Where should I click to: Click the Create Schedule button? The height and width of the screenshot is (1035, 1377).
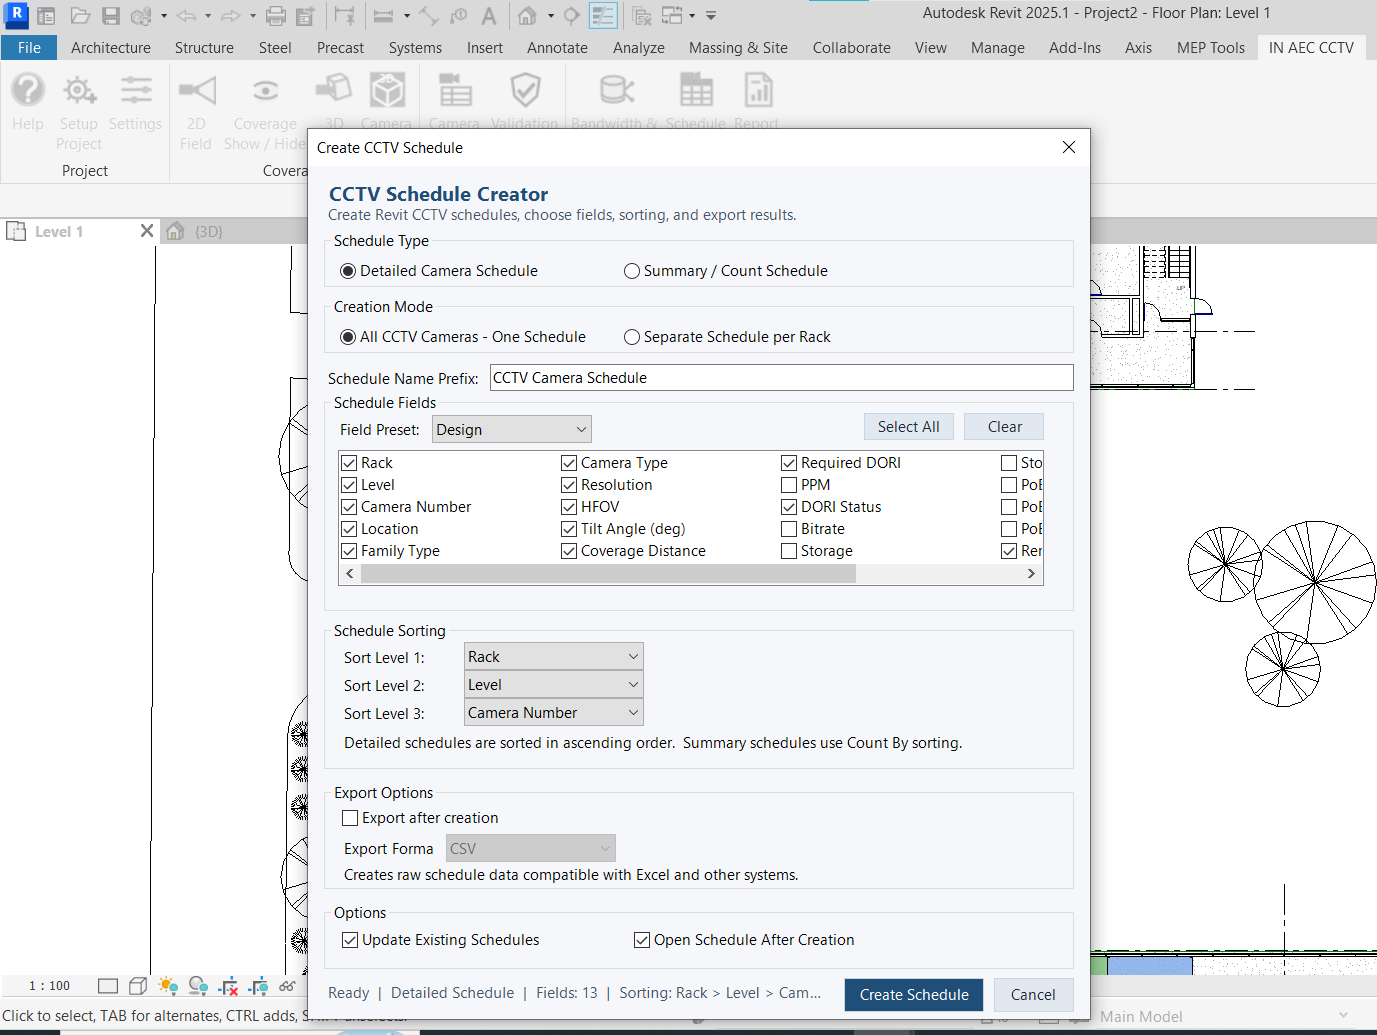point(914,995)
